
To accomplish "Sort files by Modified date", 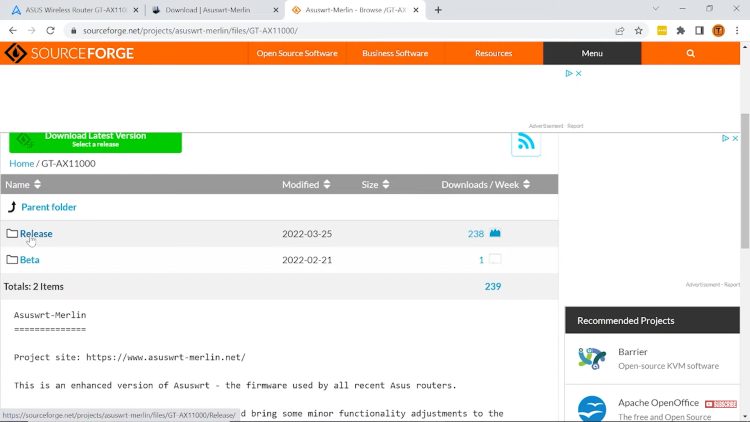I will [306, 184].
